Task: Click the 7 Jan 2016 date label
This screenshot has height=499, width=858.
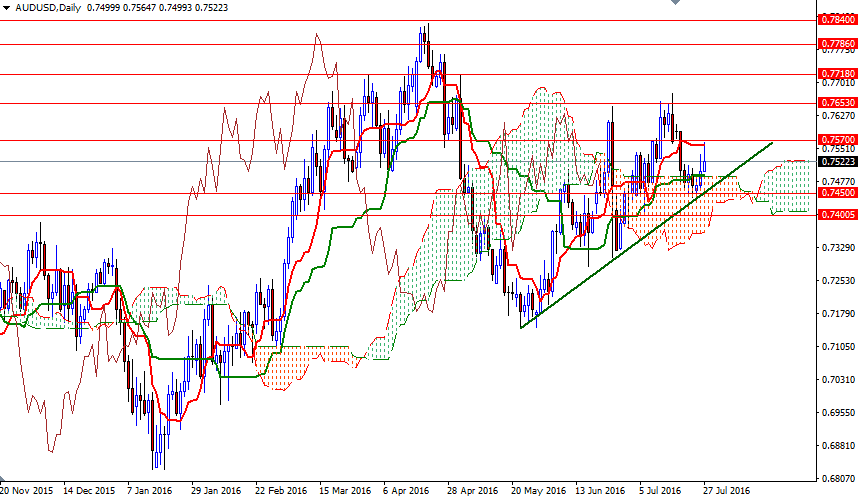Action: pos(149,490)
